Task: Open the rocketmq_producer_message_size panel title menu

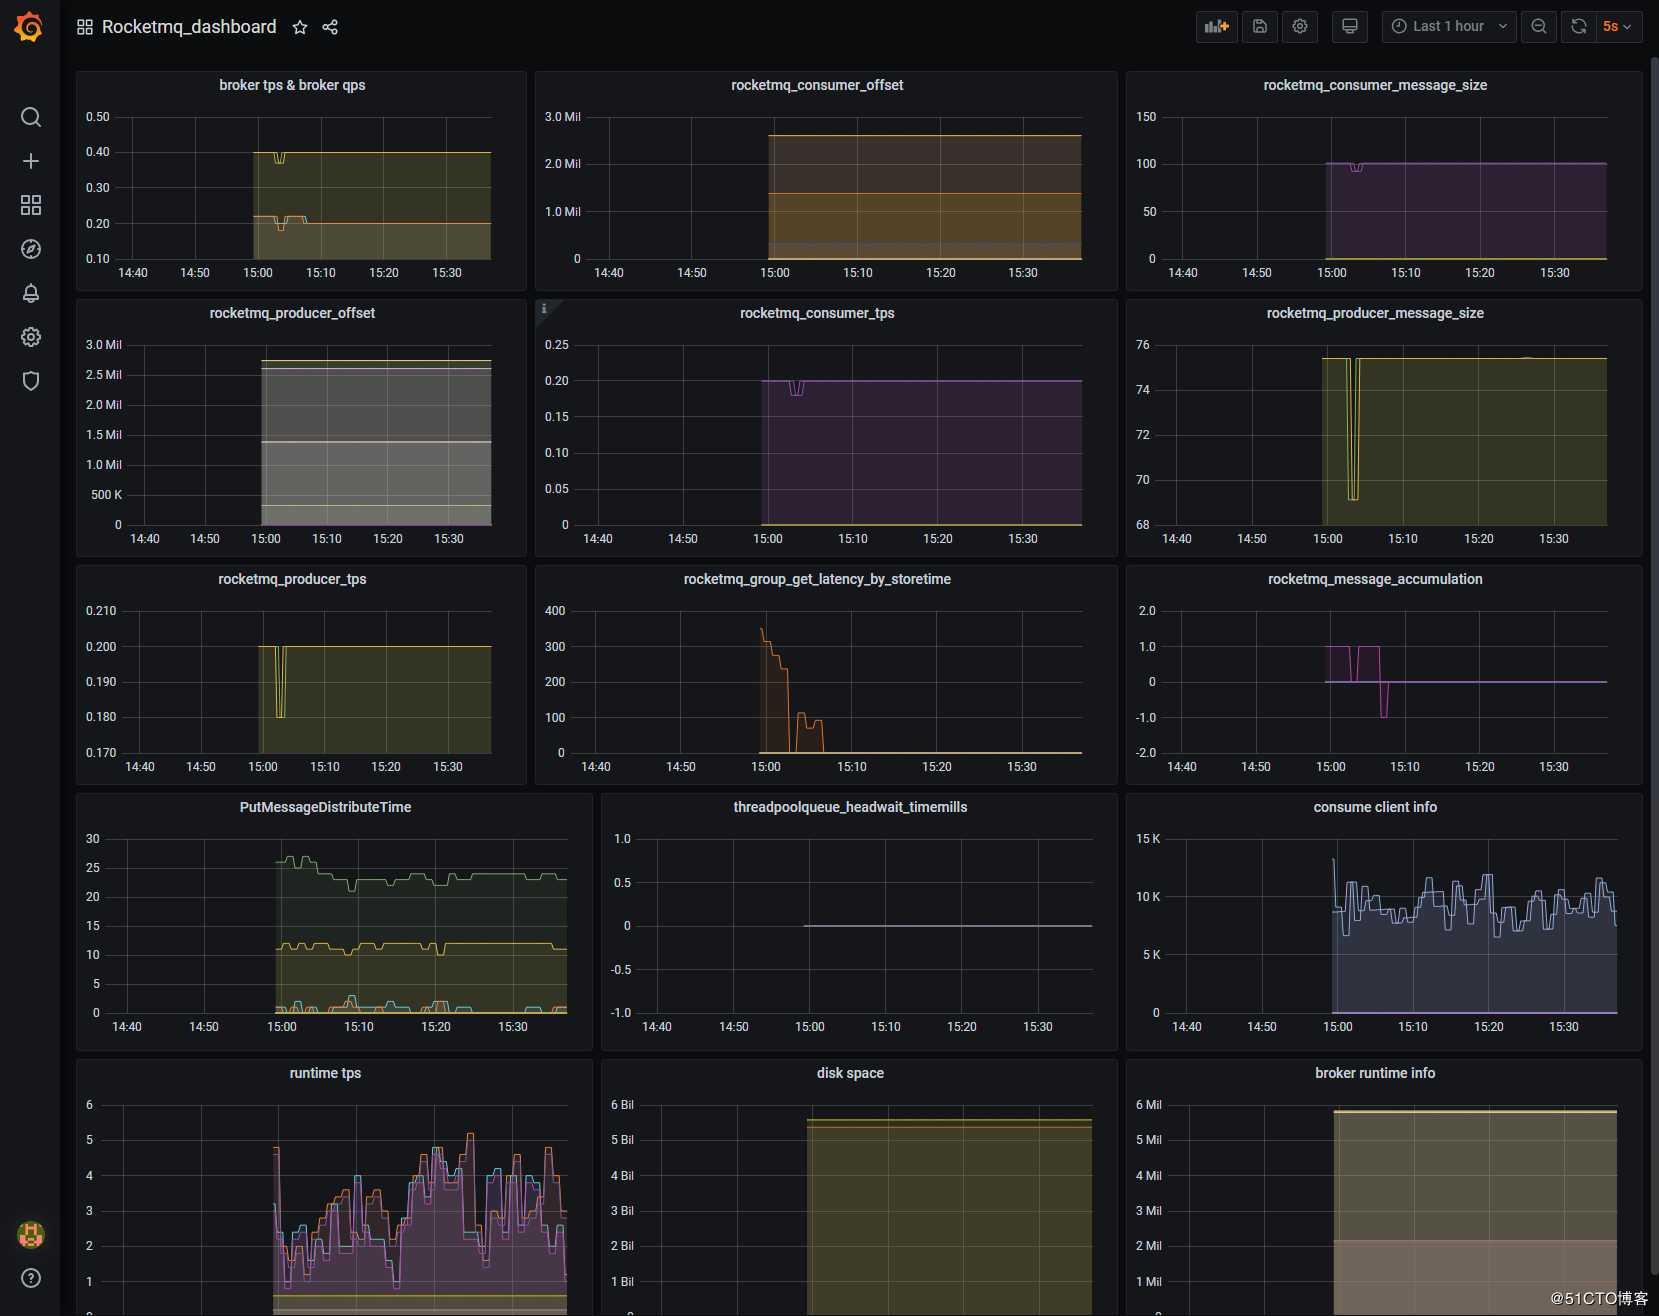Action: click(x=1375, y=313)
